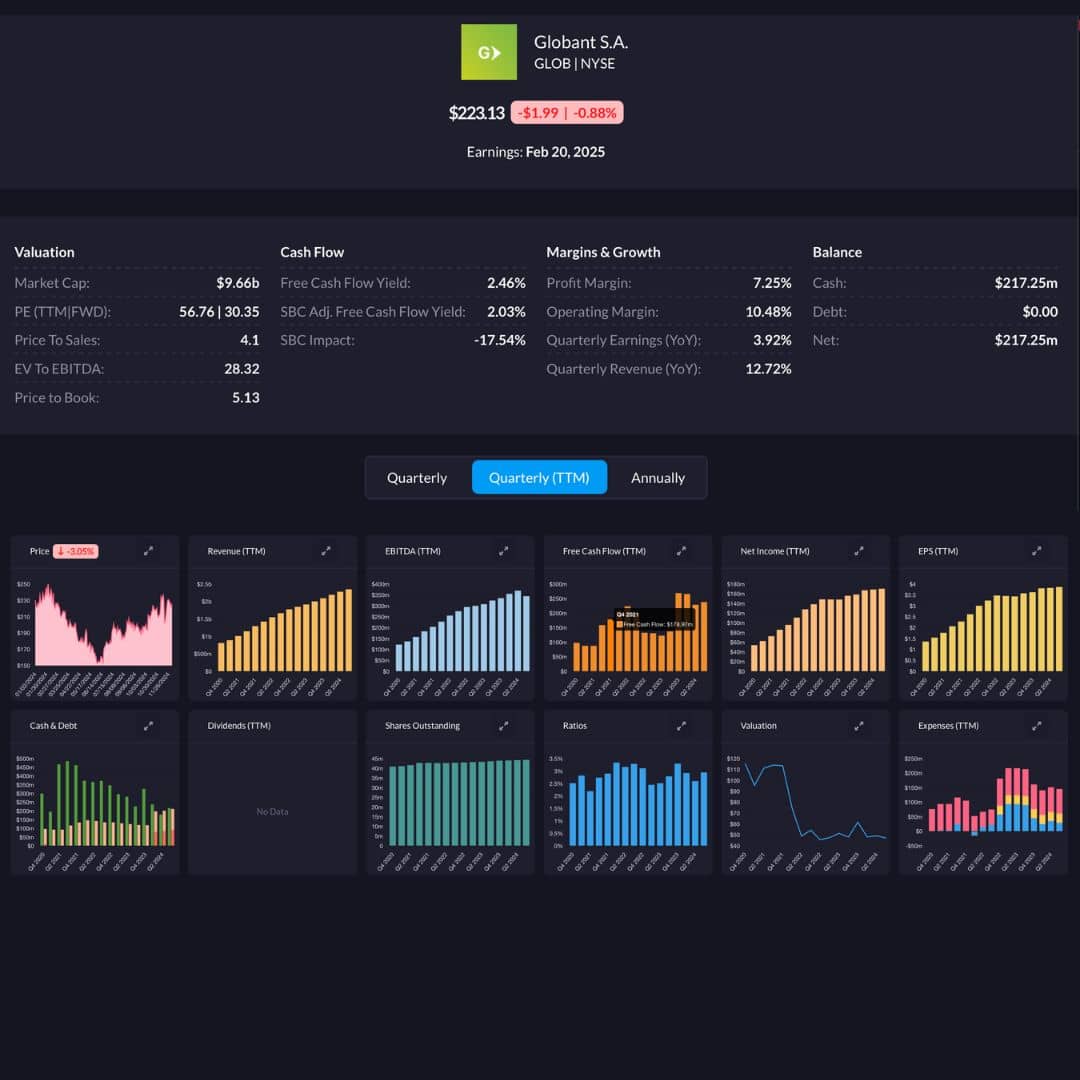Screen dimensions: 1080x1080
Task: Click the -3.05% badge on Price chart
Action: [76, 551]
